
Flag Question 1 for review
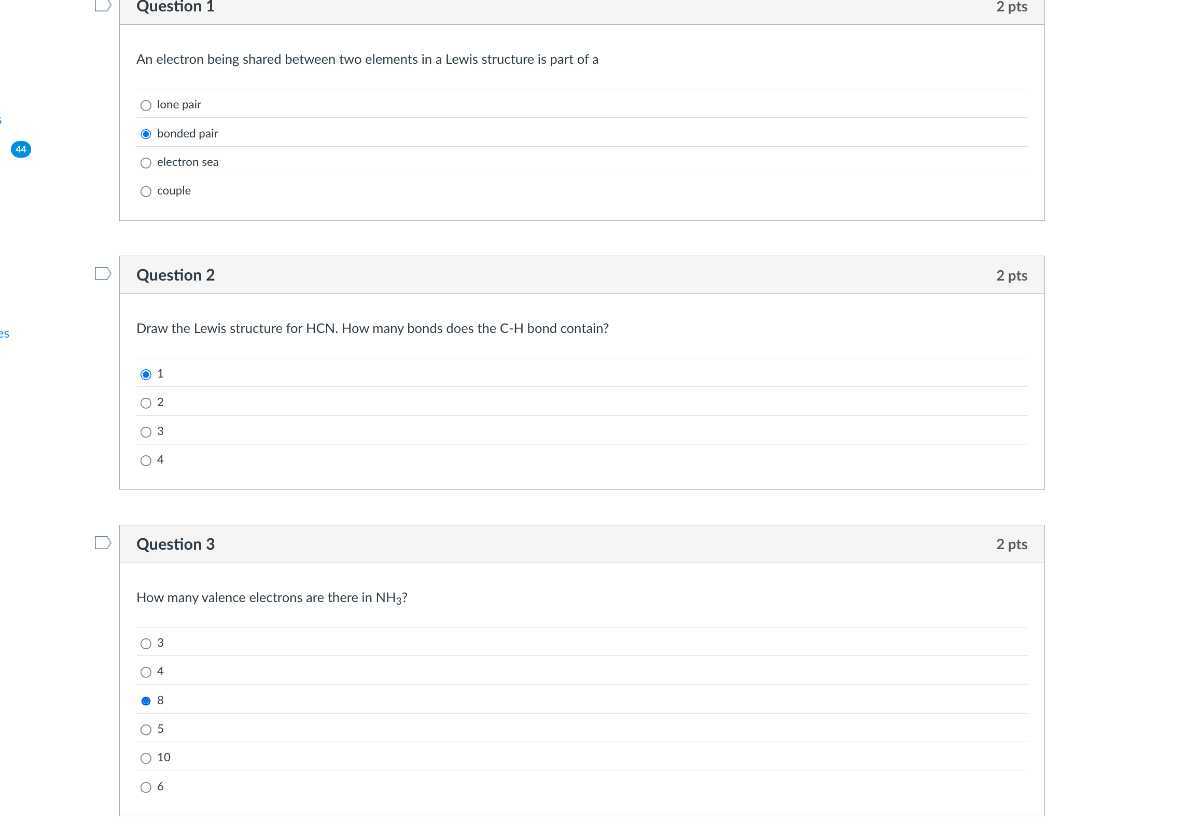coord(102,6)
